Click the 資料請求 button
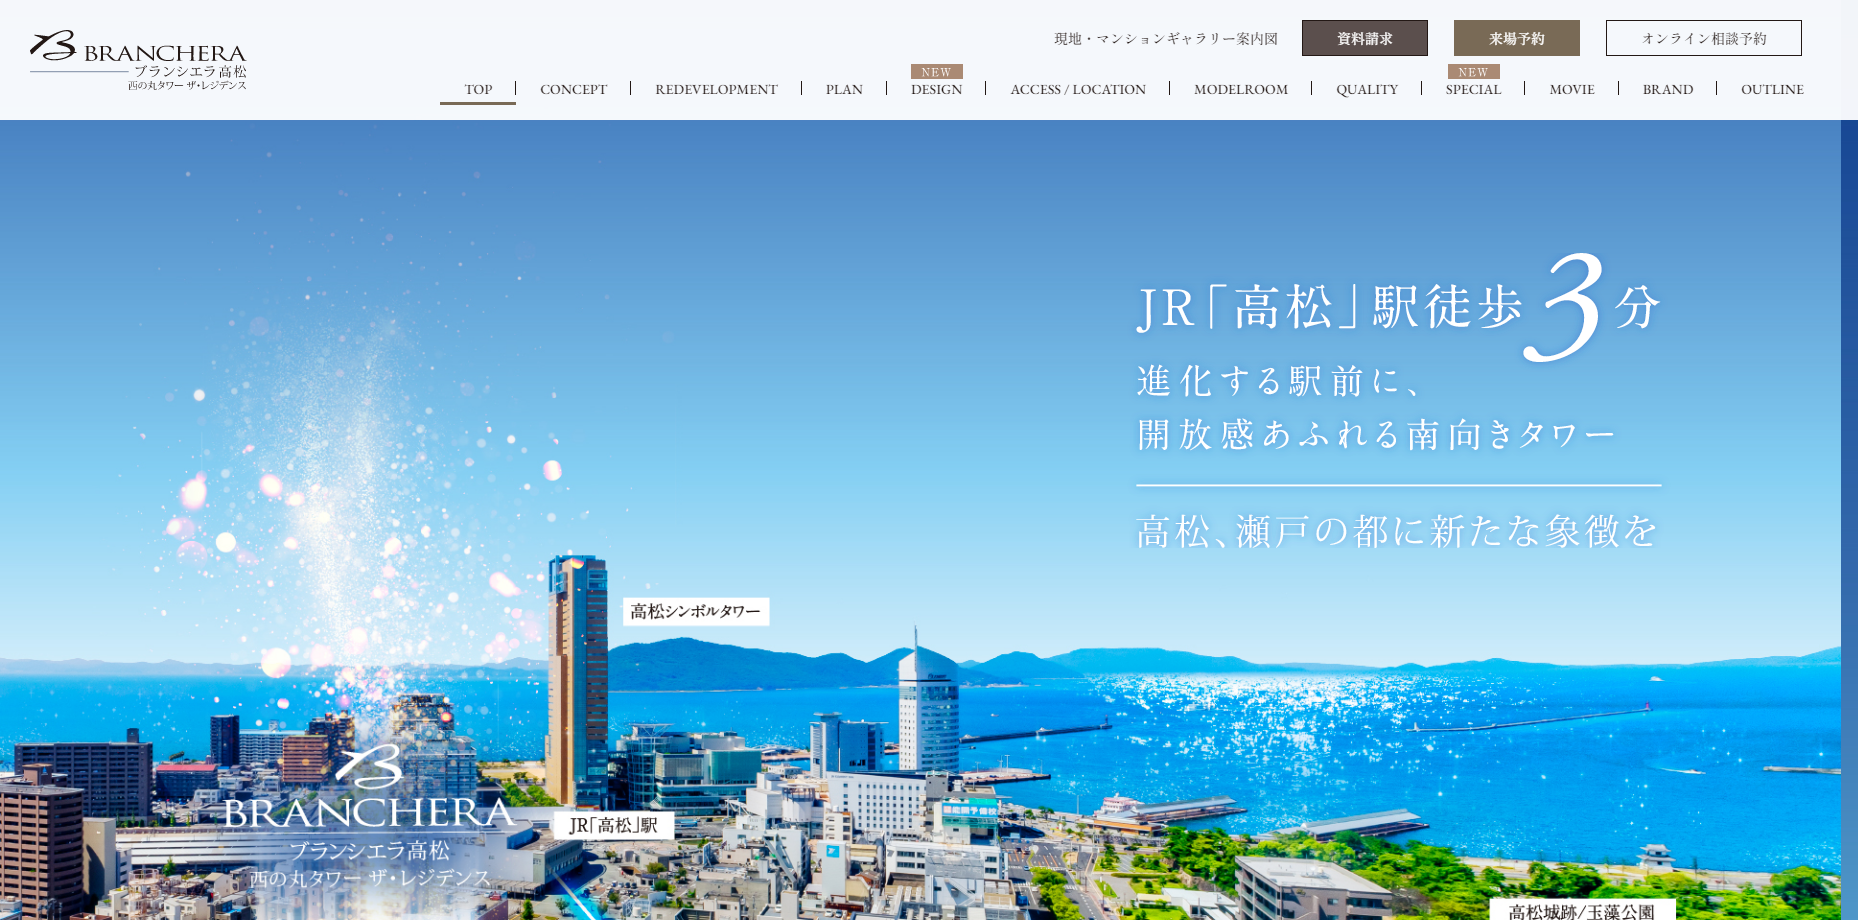Viewport: 1858px width, 920px height. (1365, 38)
